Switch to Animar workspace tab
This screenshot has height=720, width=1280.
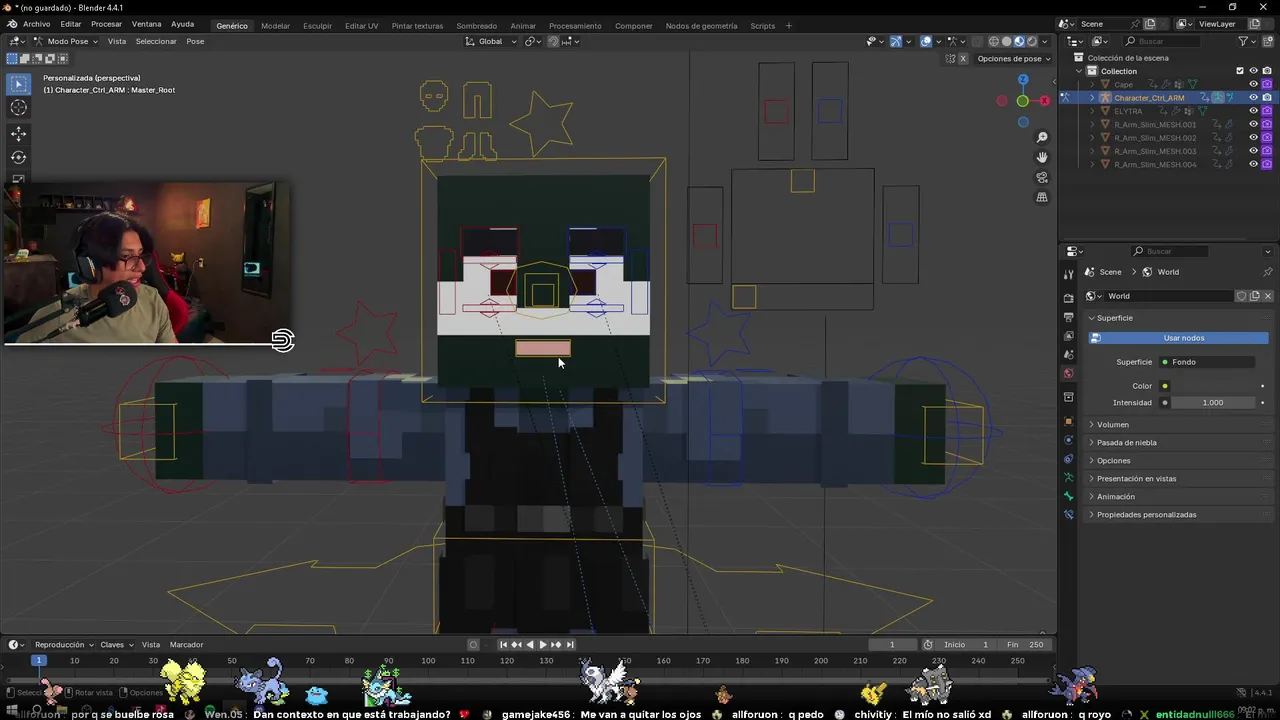point(523,25)
